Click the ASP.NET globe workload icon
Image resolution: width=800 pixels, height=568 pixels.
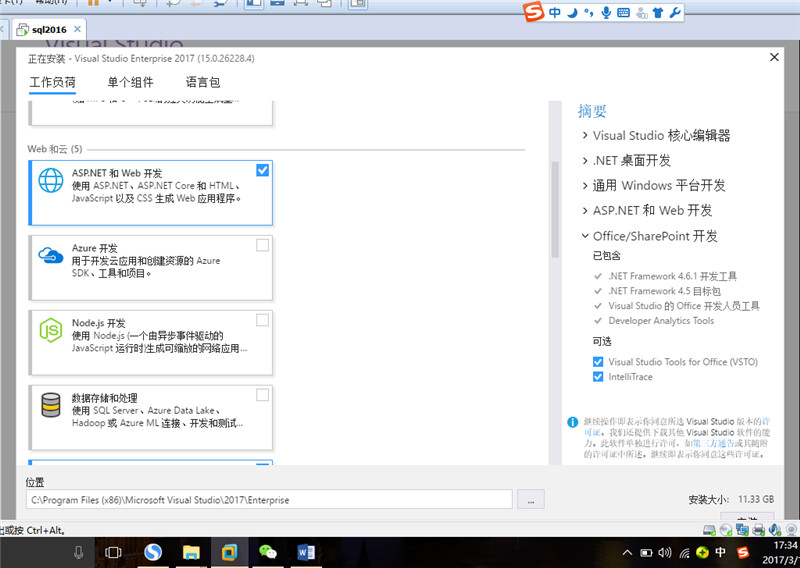tap(51, 180)
